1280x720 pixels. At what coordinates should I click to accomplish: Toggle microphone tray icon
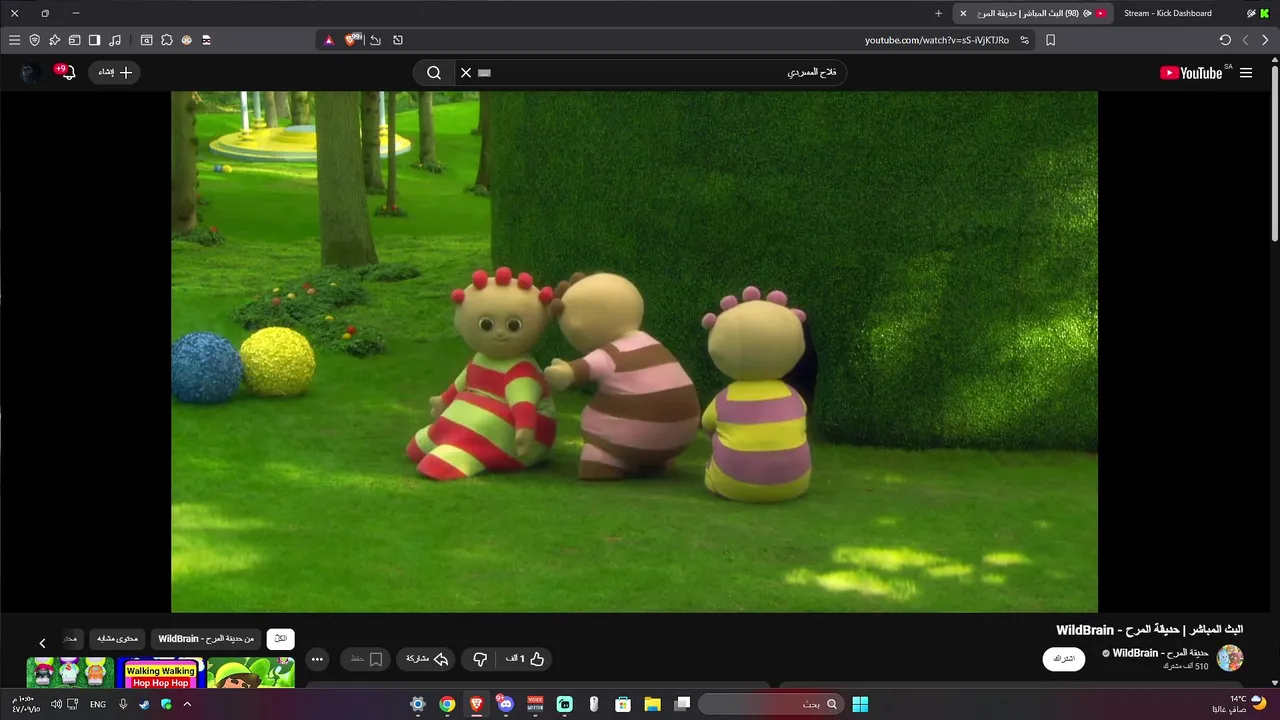[x=123, y=704]
